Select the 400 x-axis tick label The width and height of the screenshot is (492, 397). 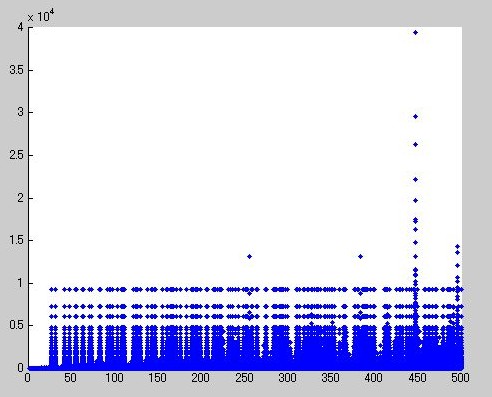(x=373, y=378)
